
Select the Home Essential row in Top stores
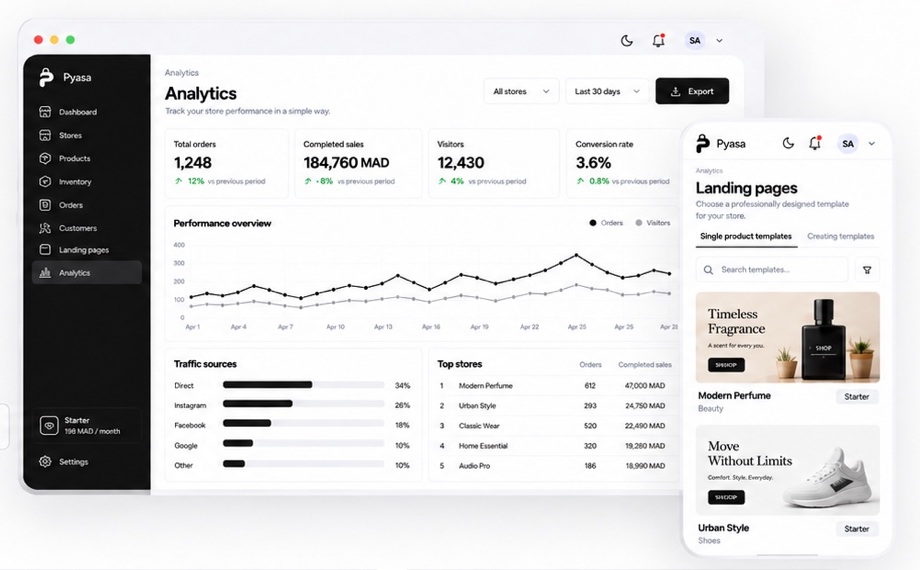click(x=554, y=446)
